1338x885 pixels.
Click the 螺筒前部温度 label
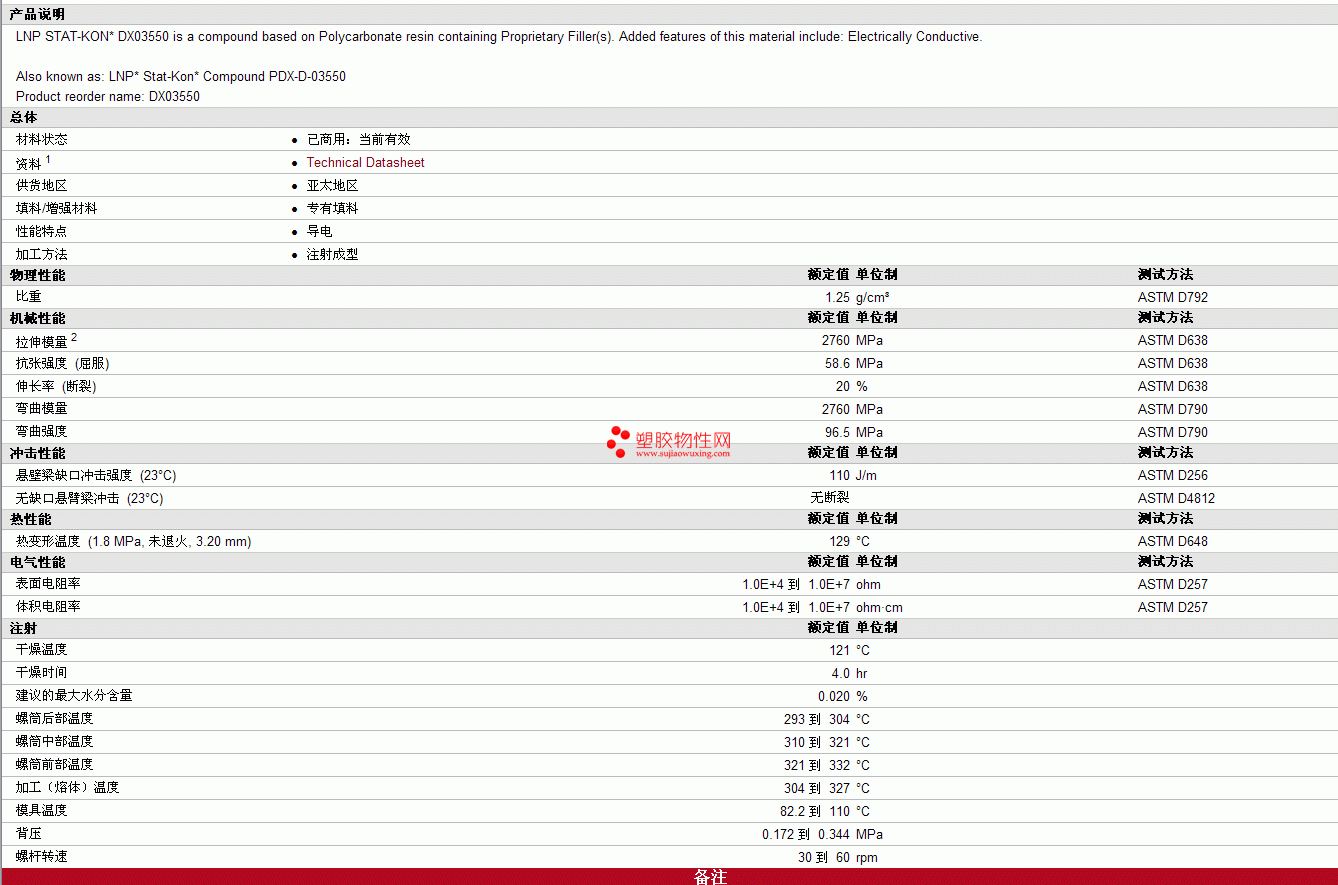point(55,765)
